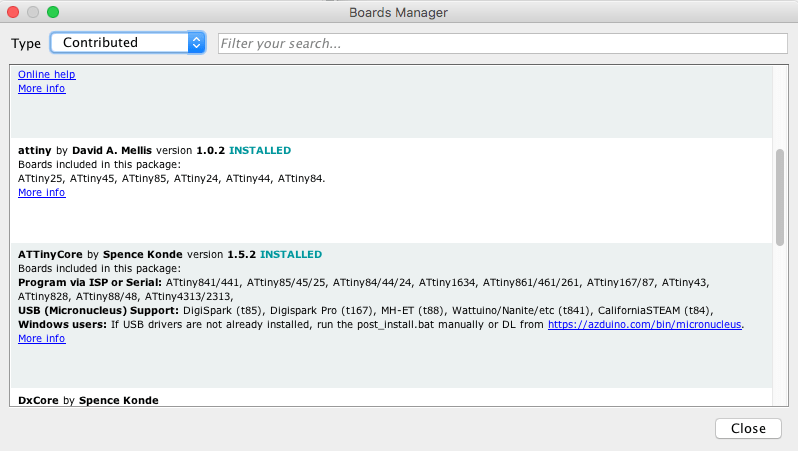Select the DxCore by Spence Konde entry

click(x=391, y=397)
